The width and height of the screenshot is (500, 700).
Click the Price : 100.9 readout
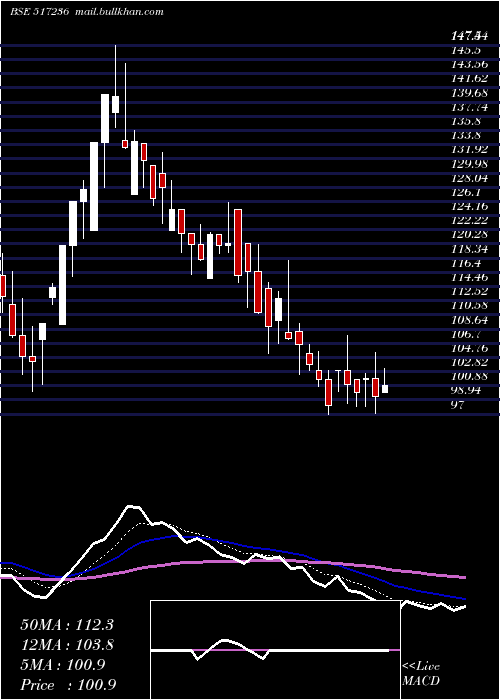[x=68, y=685]
